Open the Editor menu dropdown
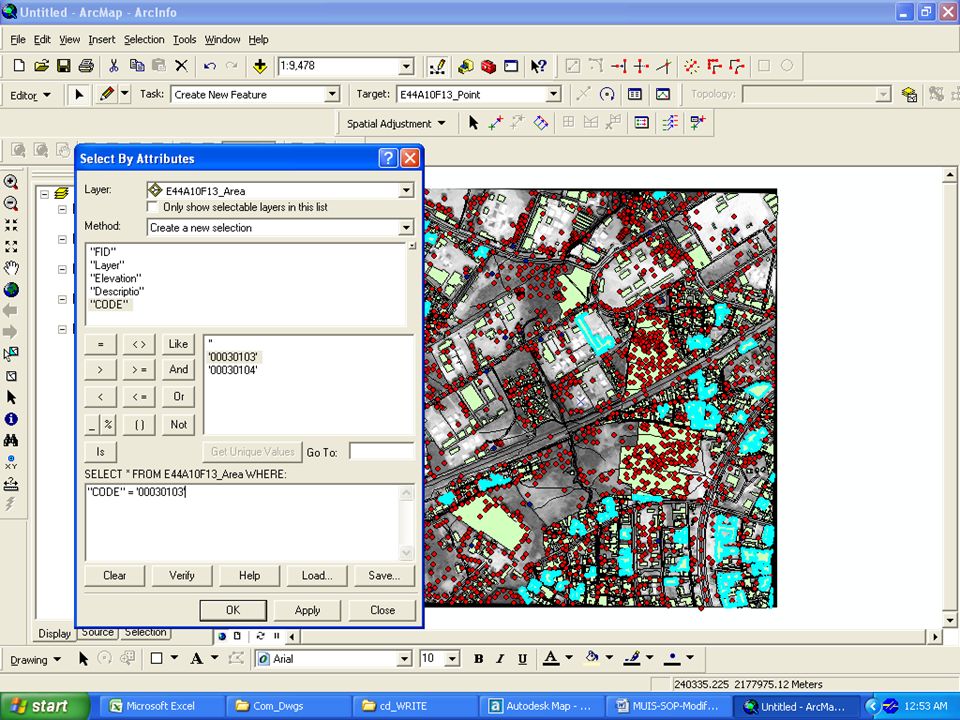The image size is (960, 720). 30,96
